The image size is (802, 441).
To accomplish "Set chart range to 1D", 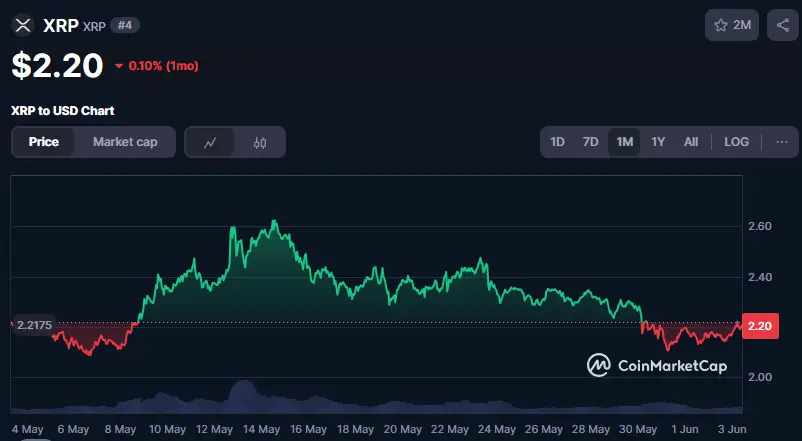I will [558, 142].
